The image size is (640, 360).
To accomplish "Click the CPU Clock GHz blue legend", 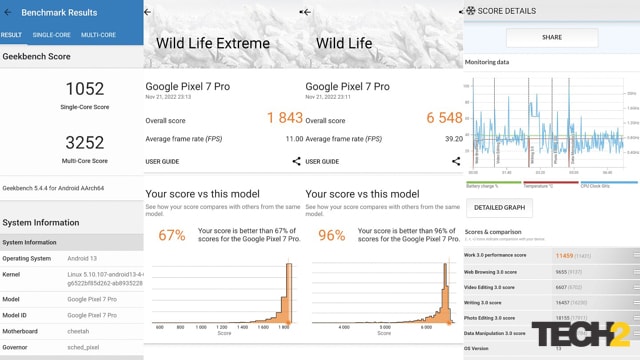I will pyautogui.click(x=609, y=184).
